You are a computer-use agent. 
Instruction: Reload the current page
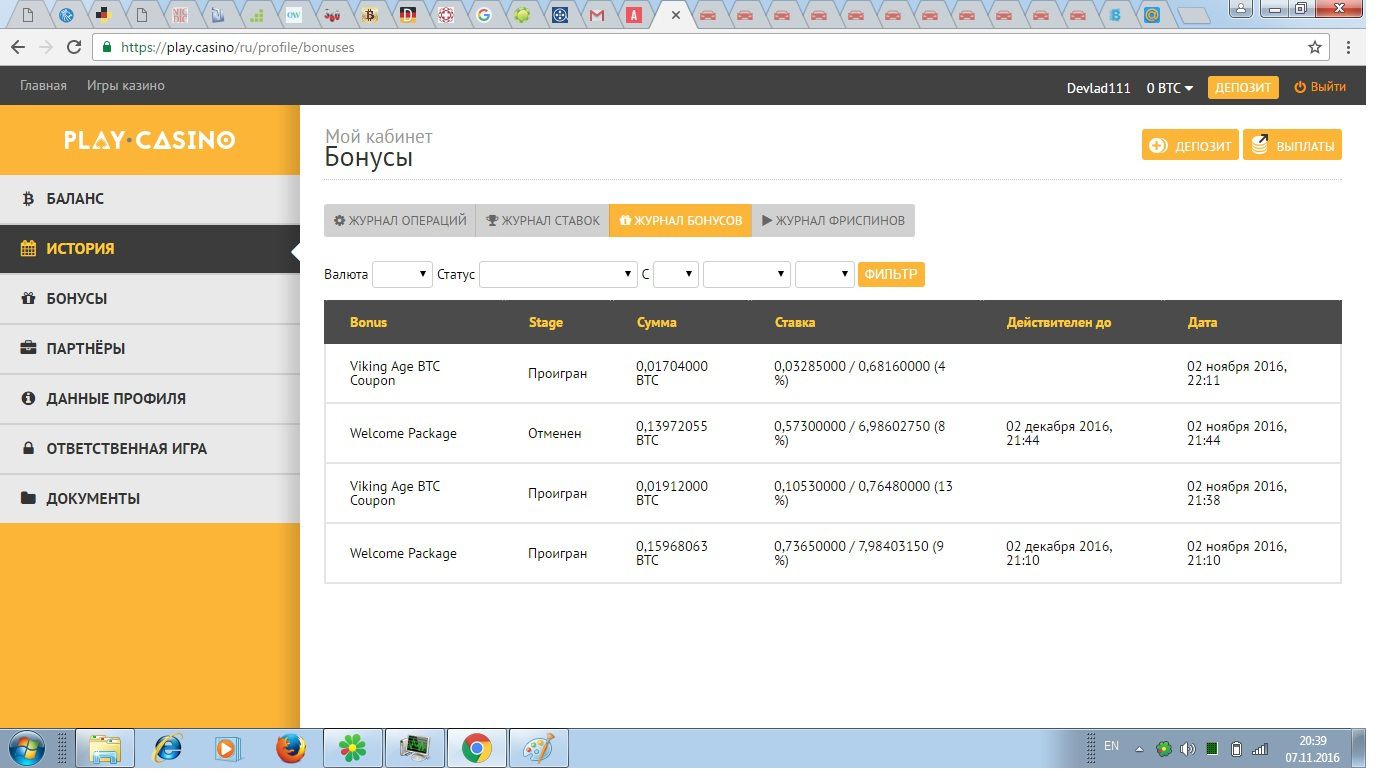(x=73, y=47)
